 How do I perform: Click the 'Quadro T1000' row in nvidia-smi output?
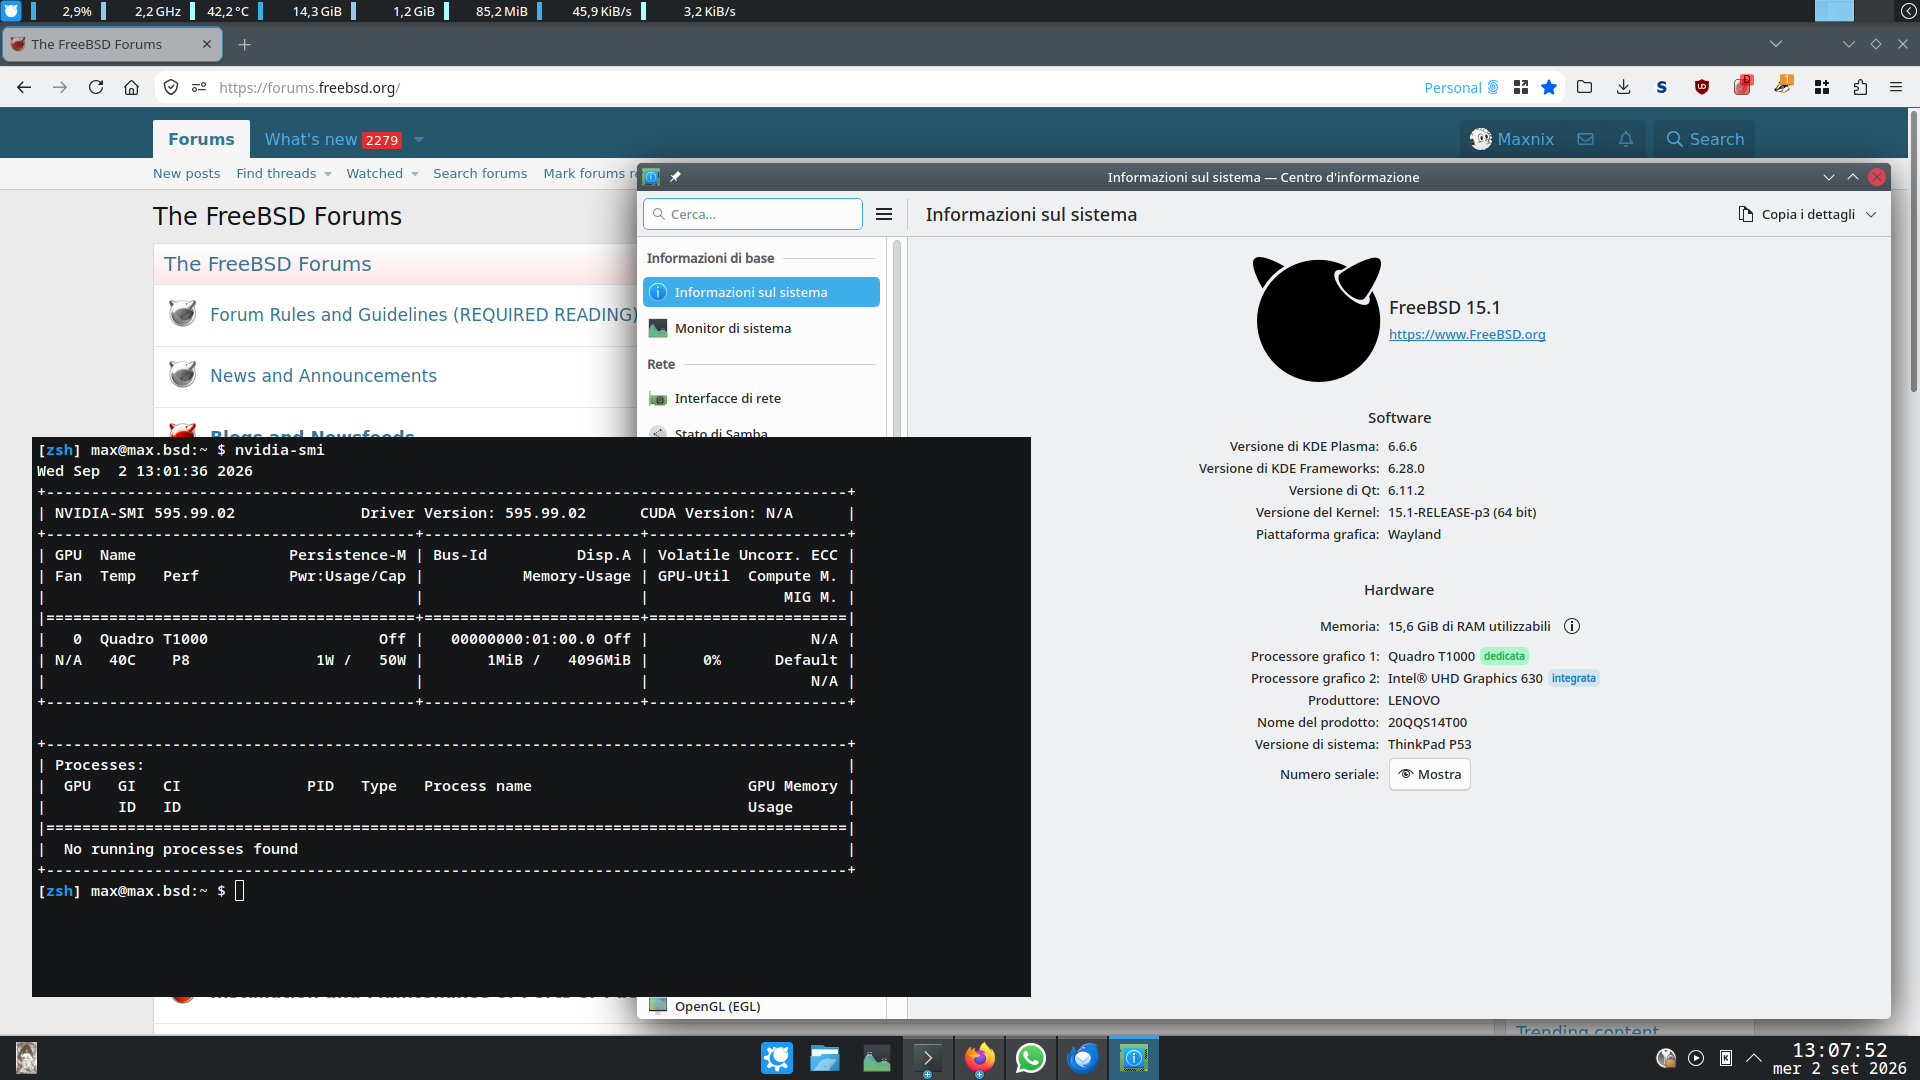click(x=445, y=640)
